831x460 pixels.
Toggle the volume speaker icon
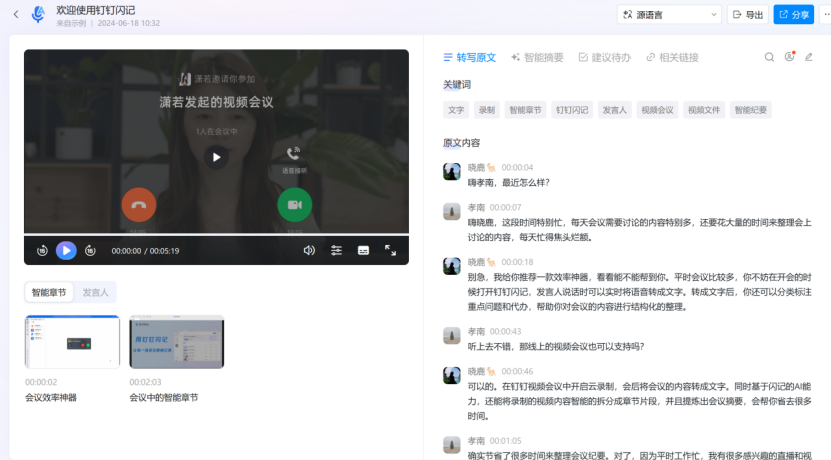[x=309, y=250]
